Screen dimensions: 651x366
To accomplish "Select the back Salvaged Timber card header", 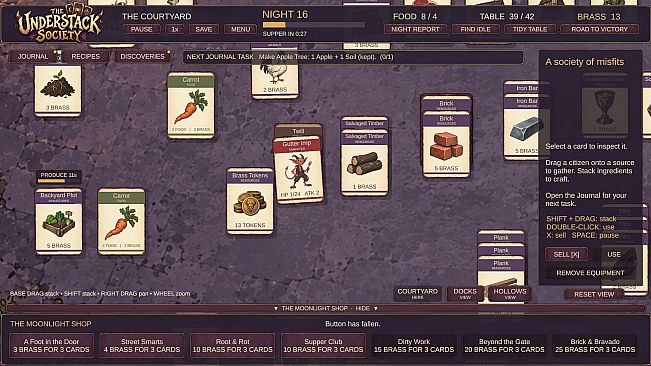I will coord(364,124).
